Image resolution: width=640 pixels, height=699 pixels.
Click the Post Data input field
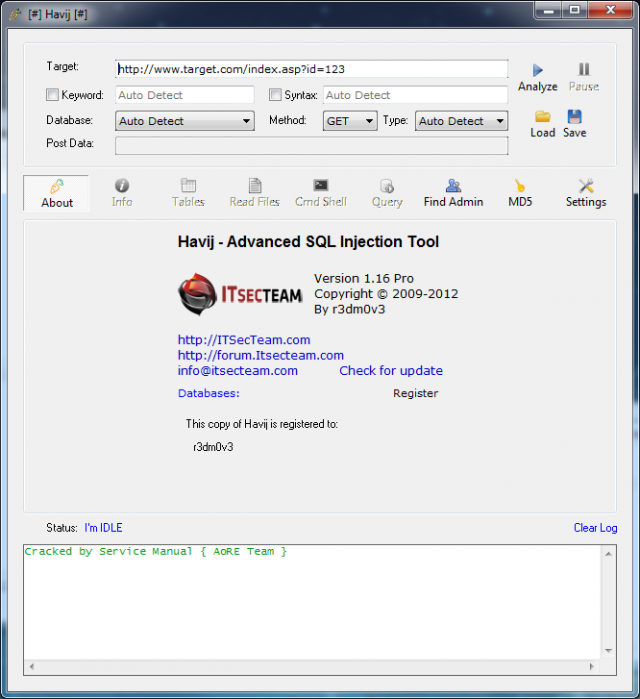pyautogui.click(x=311, y=146)
